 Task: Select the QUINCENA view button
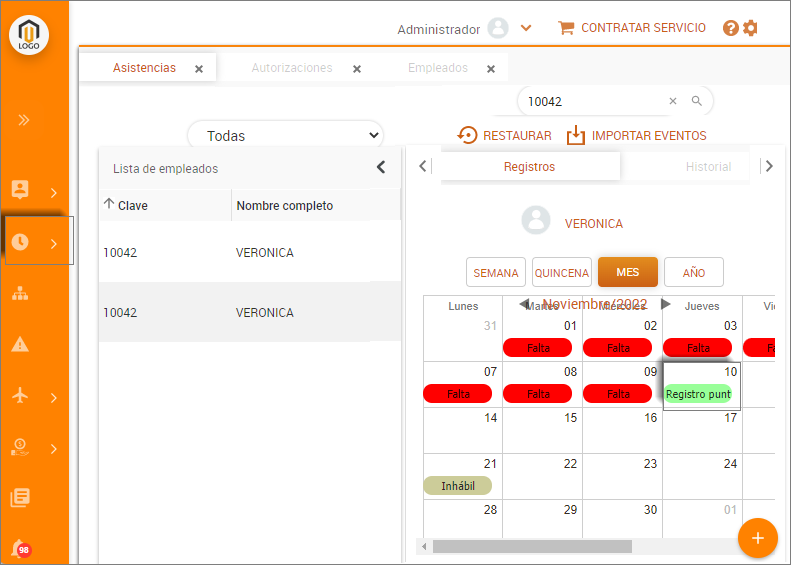tap(561, 272)
